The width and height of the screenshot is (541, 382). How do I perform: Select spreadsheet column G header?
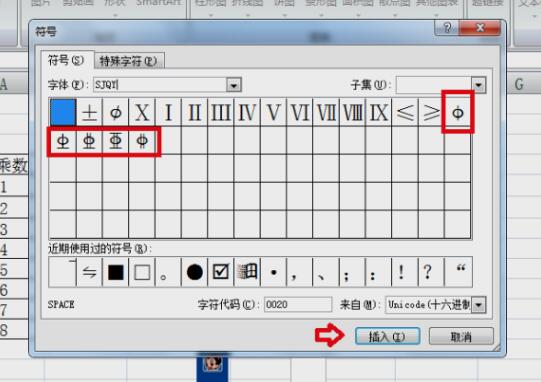click(519, 84)
